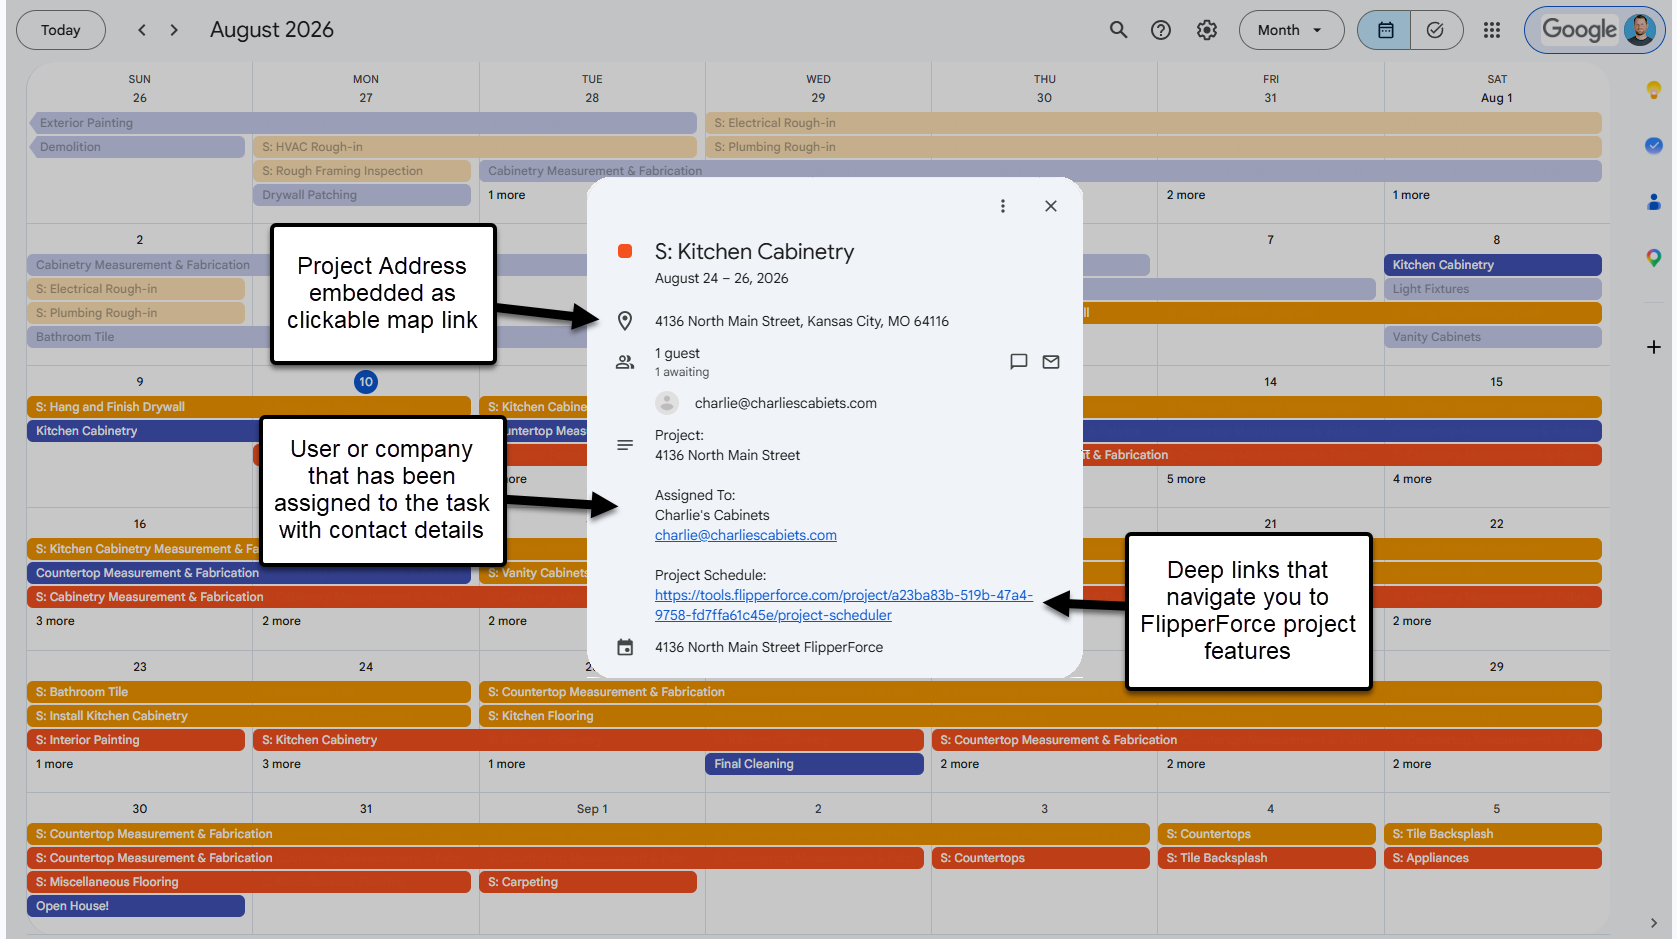Open Bathroom Tile event on Aug 2
The width and height of the screenshot is (1677, 939).
pos(149,337)
